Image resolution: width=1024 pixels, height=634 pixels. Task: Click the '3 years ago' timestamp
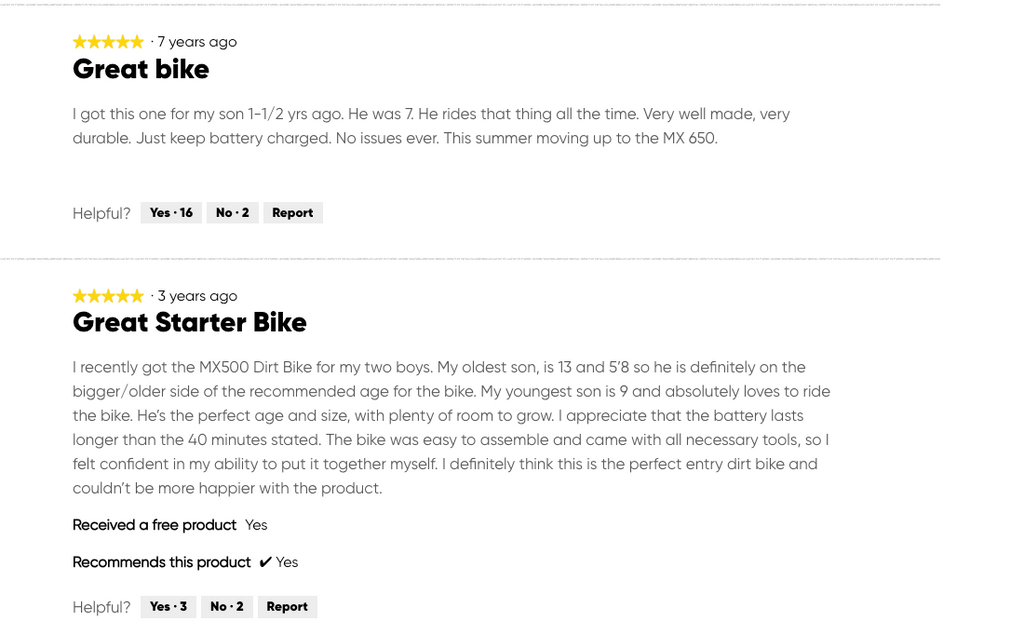click(x=197, y=296)
